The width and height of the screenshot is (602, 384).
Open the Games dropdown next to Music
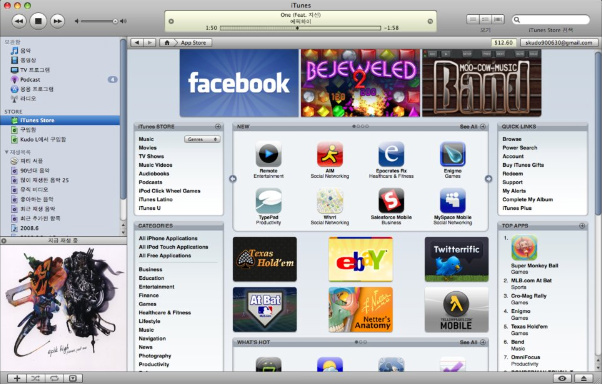pyautogui.click(x=202, y=139)
